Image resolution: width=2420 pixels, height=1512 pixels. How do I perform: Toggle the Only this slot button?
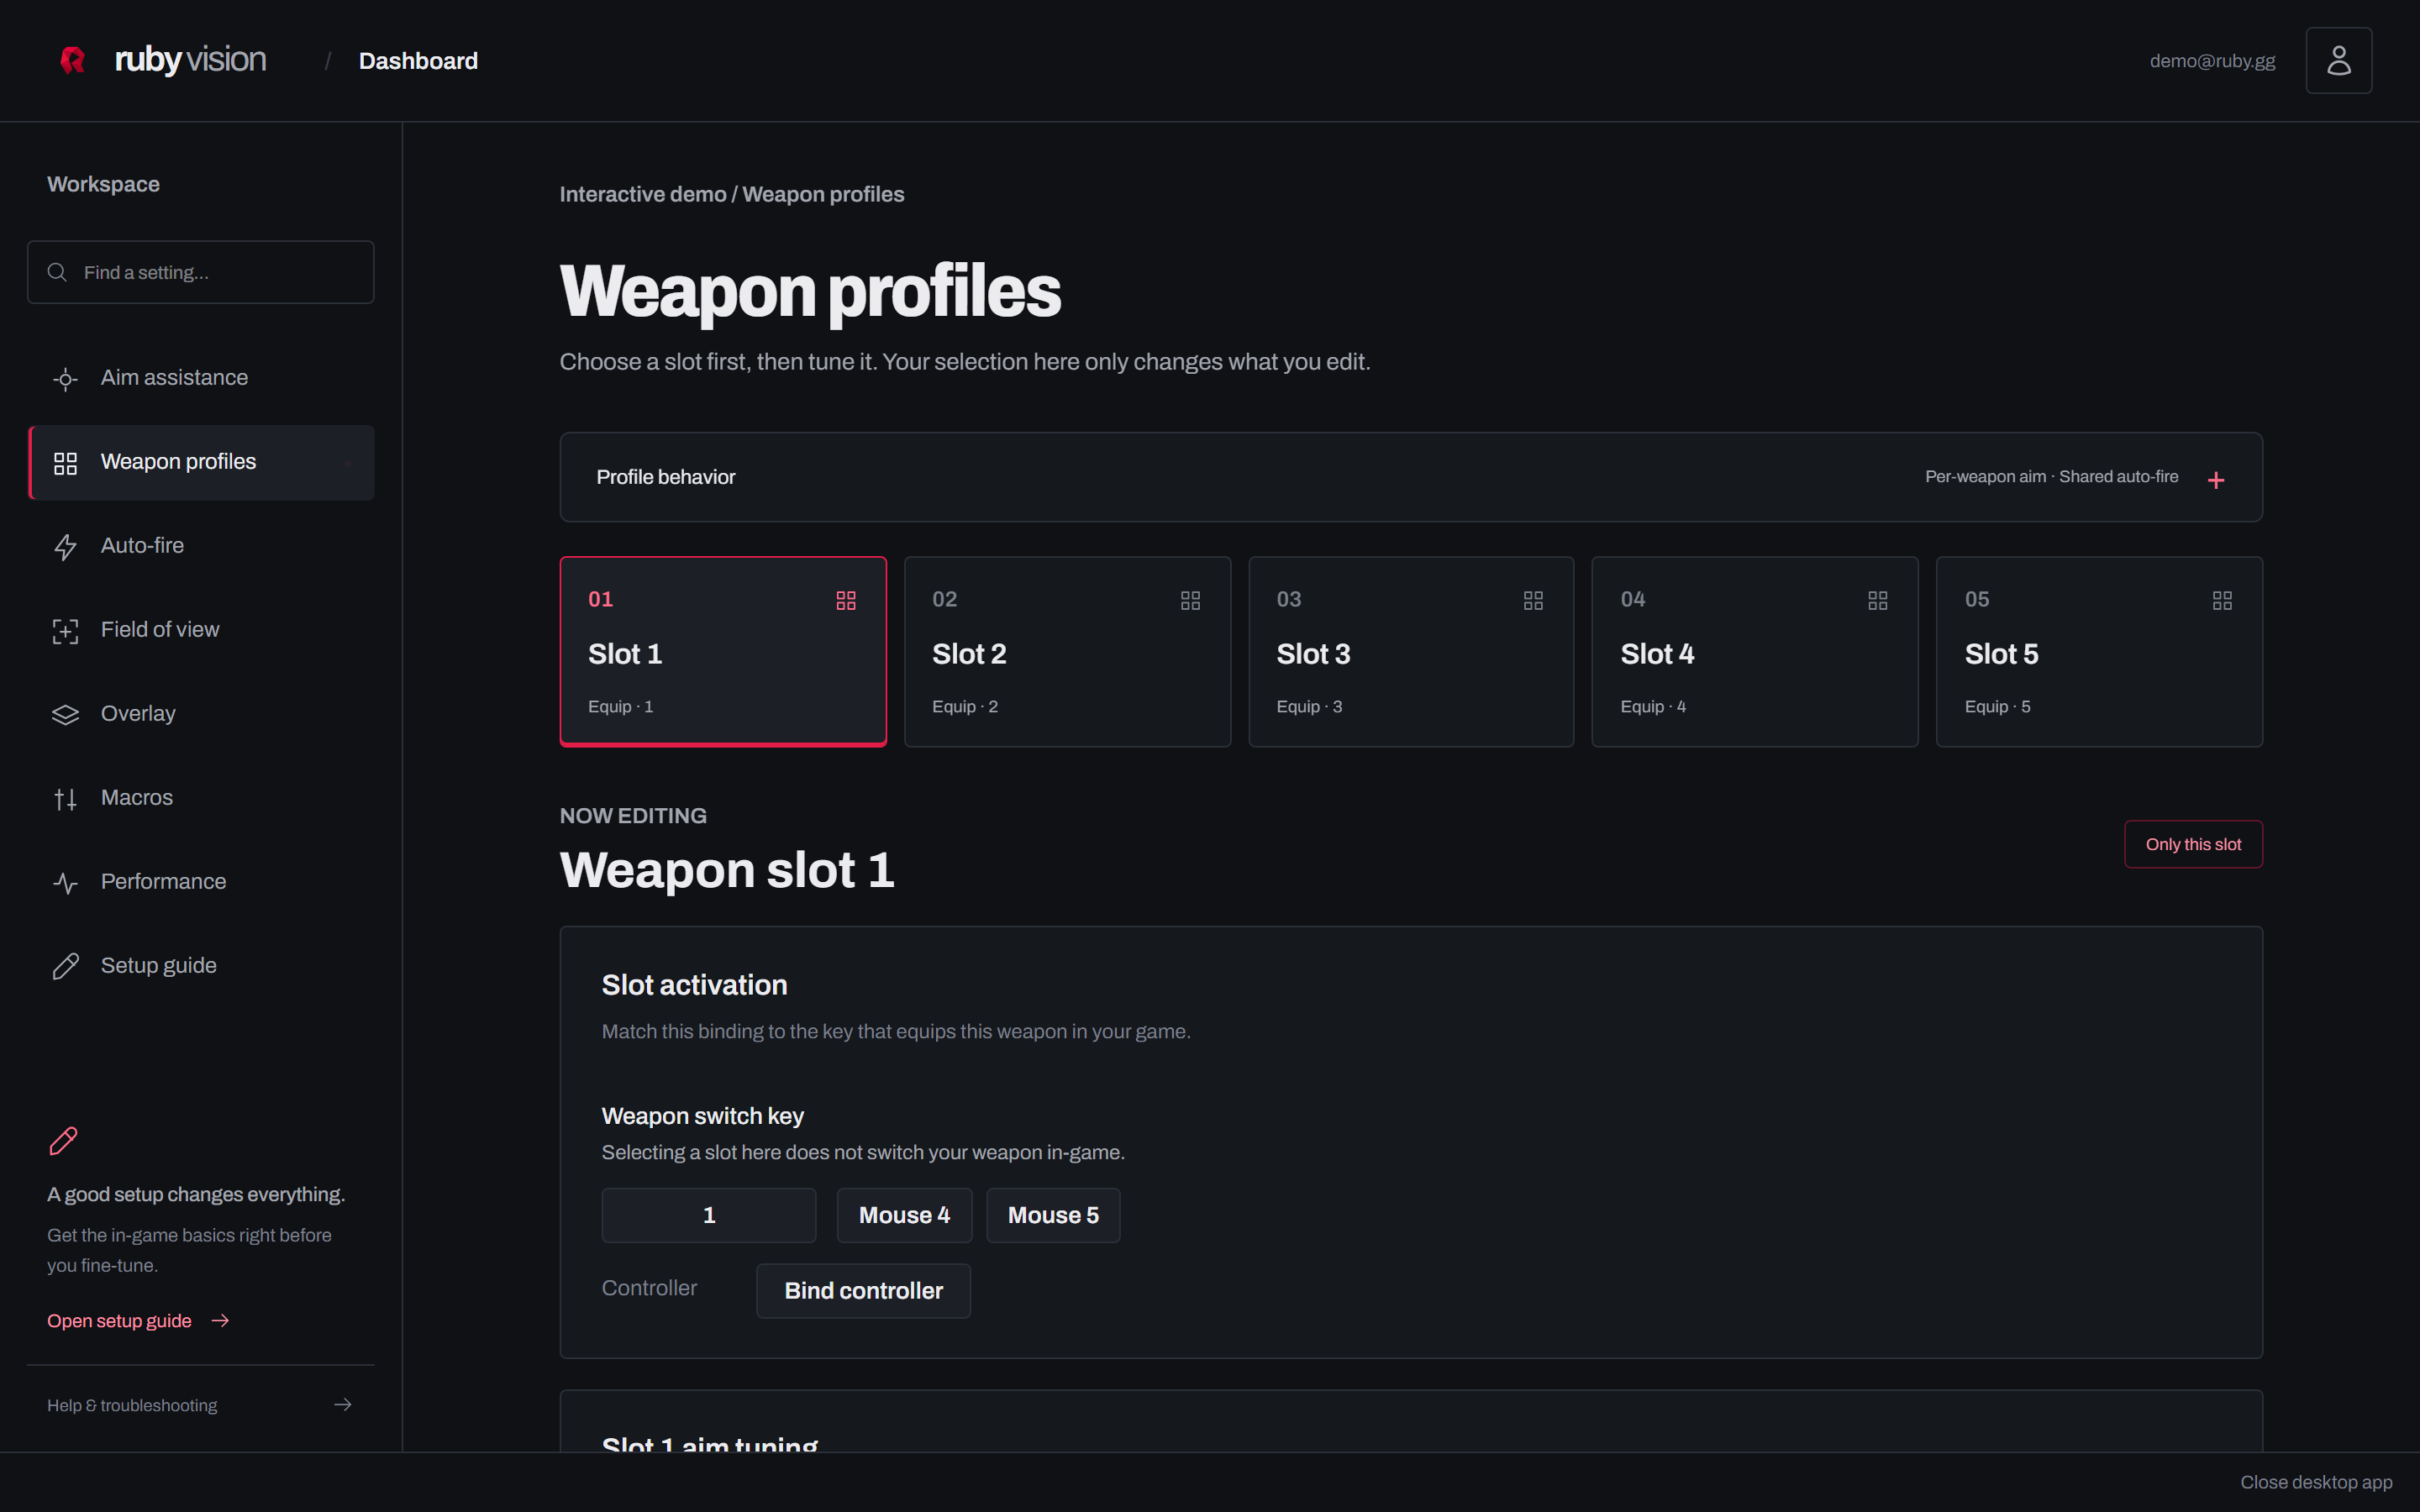coord(2193,844)
